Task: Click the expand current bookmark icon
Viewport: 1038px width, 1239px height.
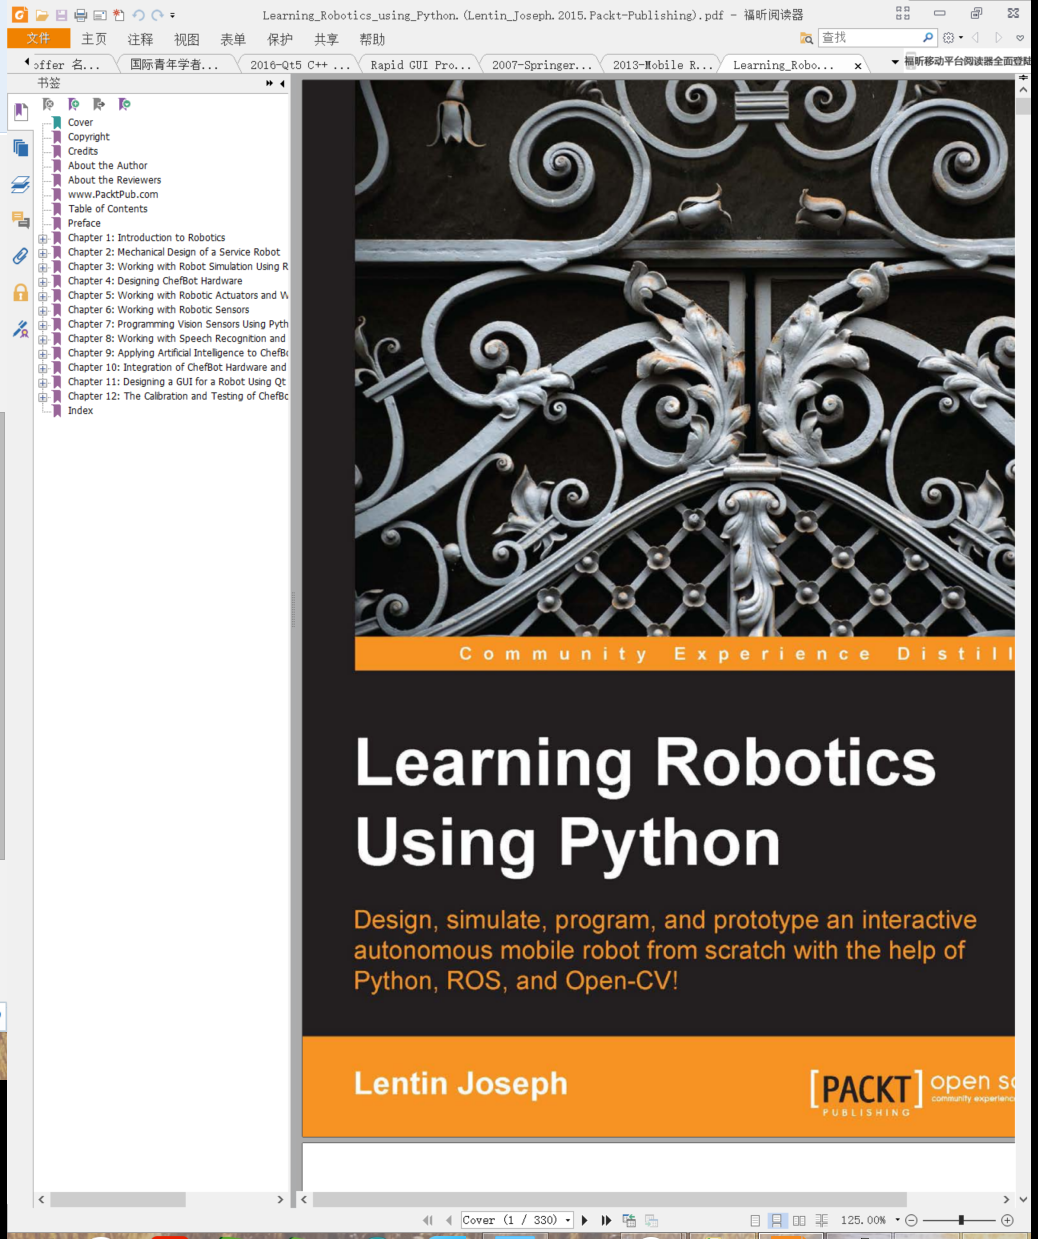Action: coord(98,104)
